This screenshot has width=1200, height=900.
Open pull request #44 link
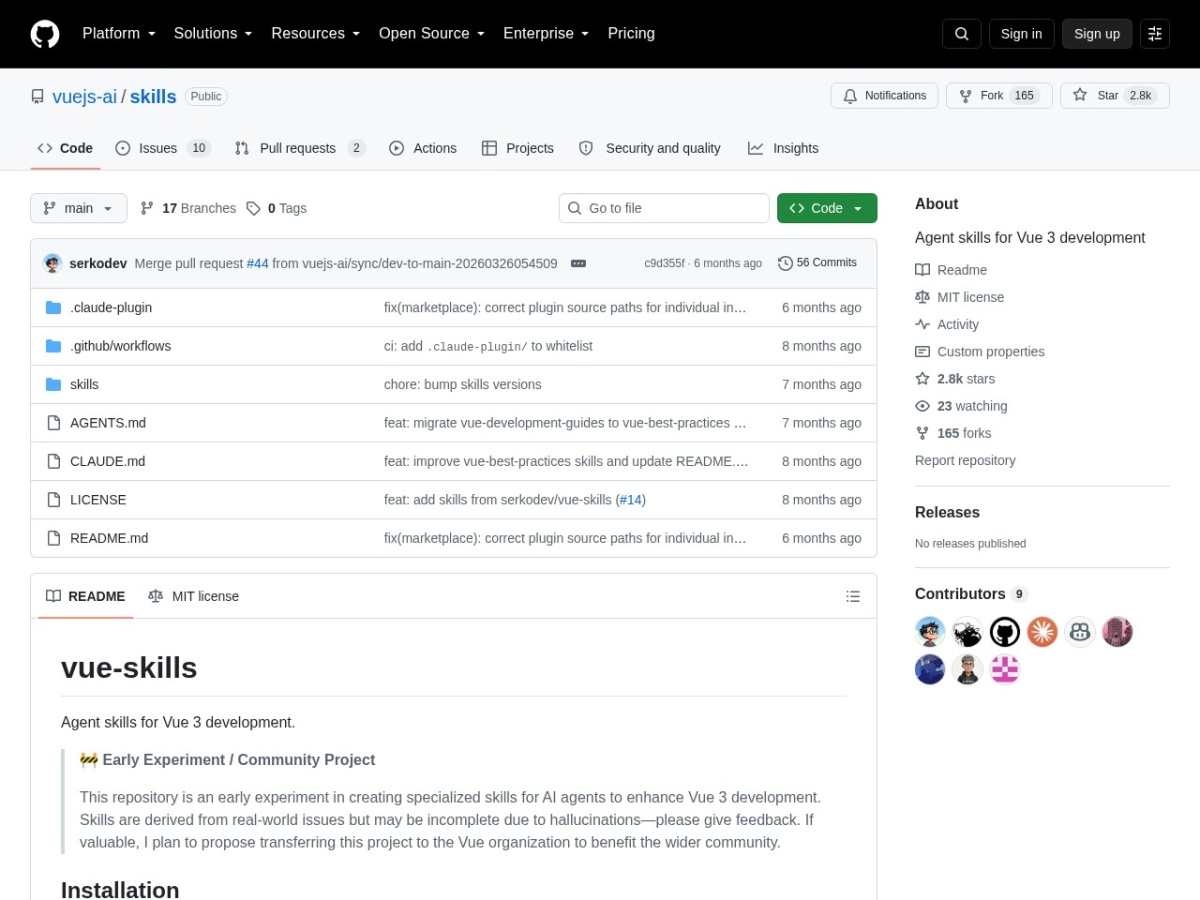point(258,264)
